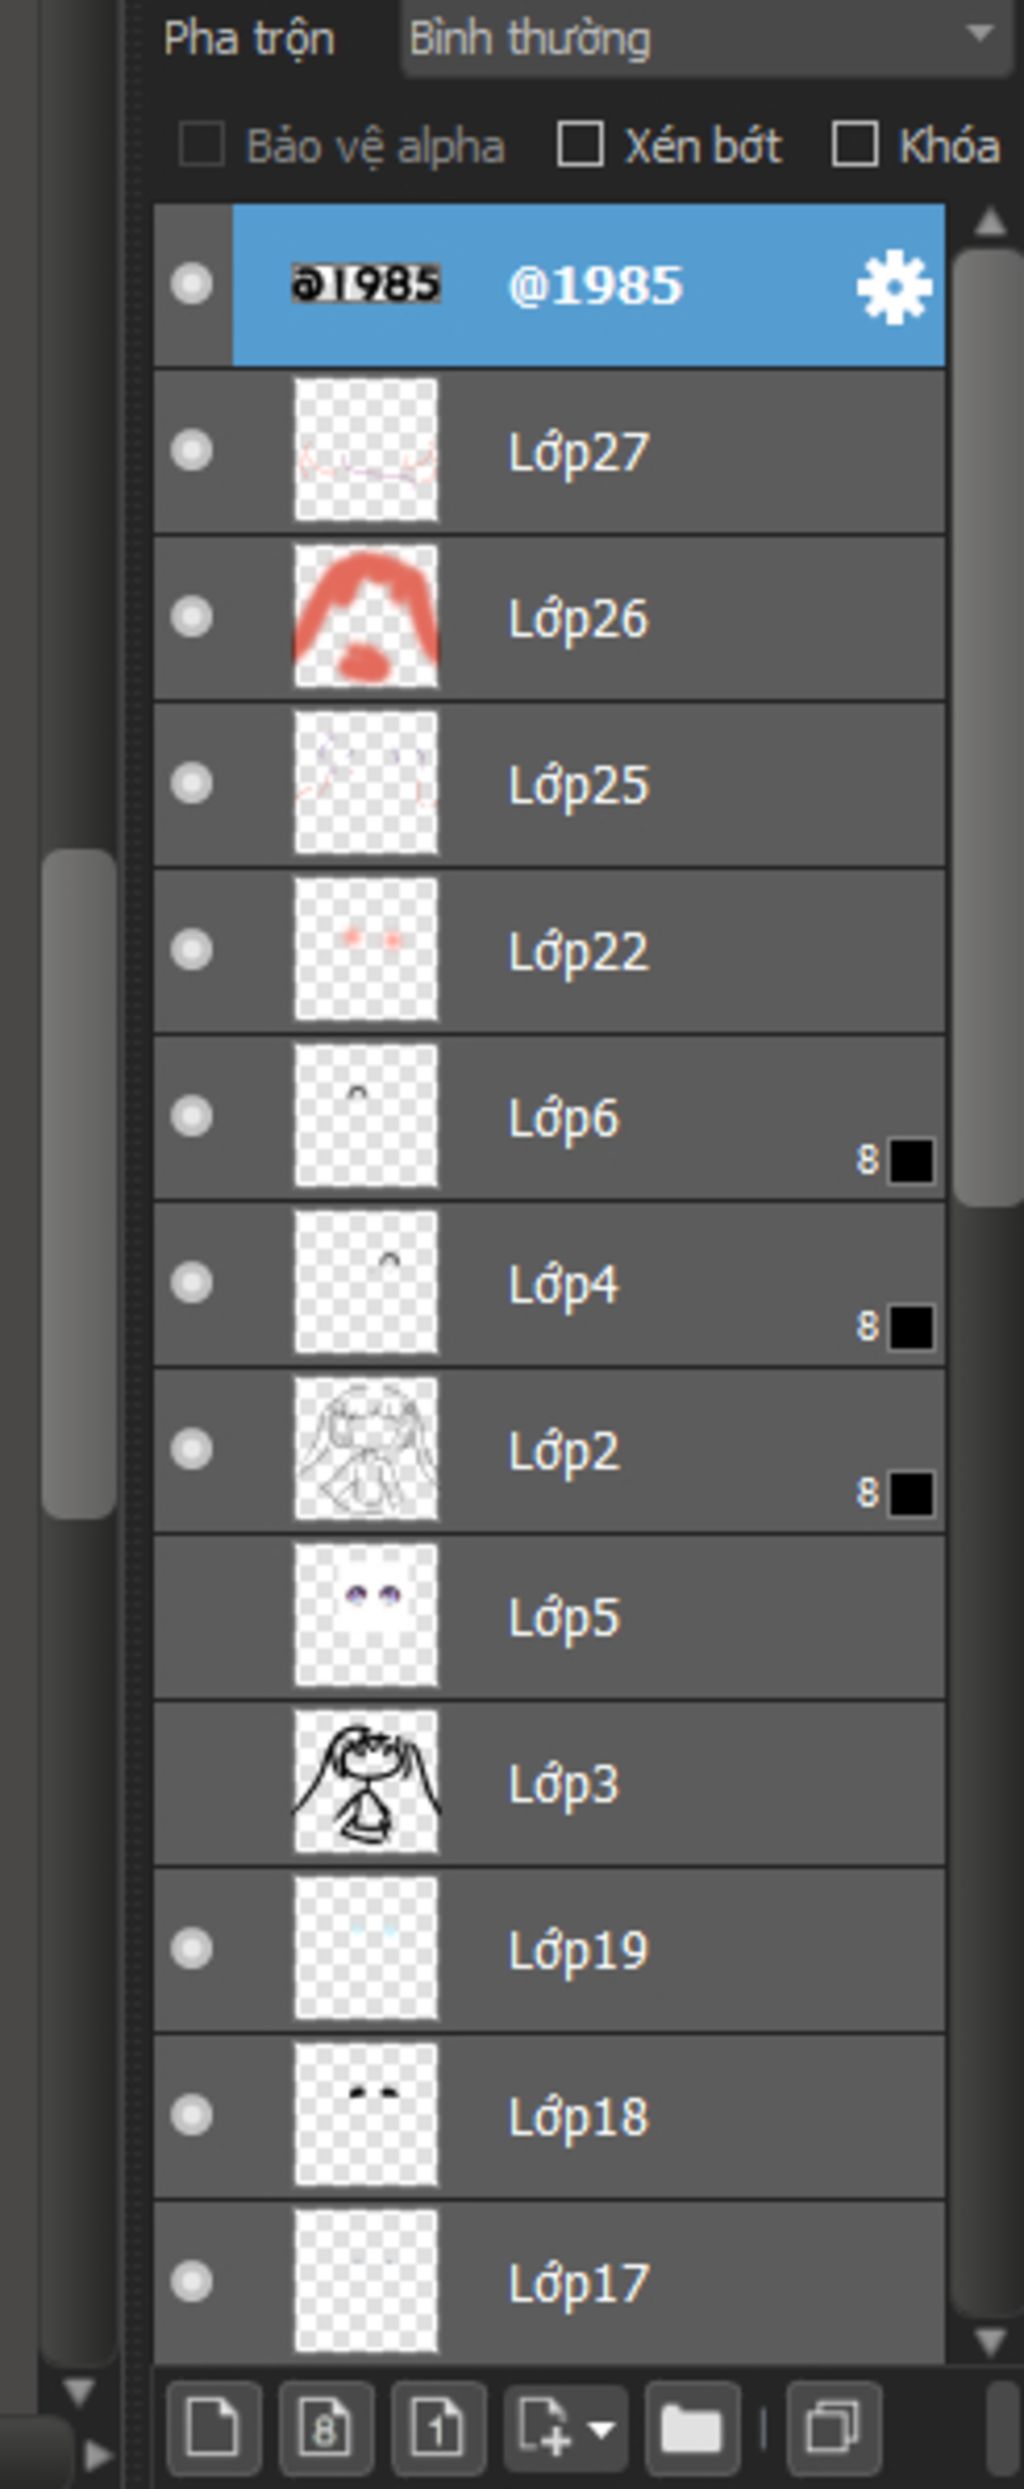The image size is (1024, 2489).
Task: Enable the Khóa checkbox
Action: tap(854, 145)
